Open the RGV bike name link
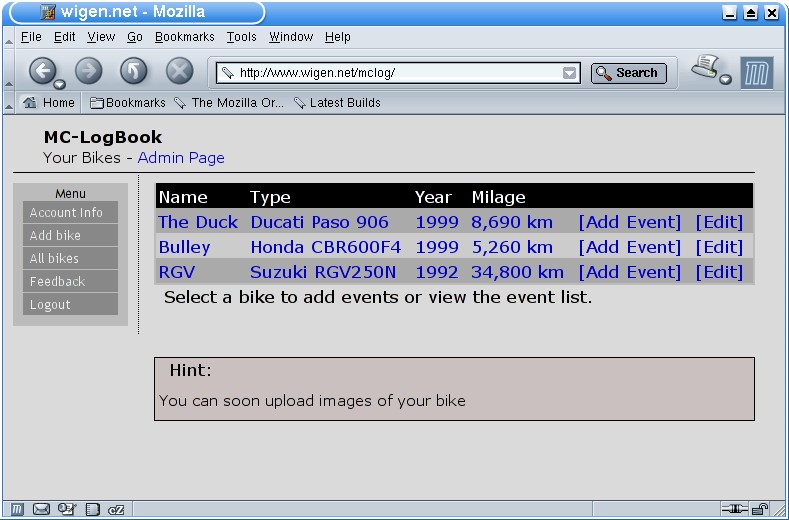 click(177, 272)
